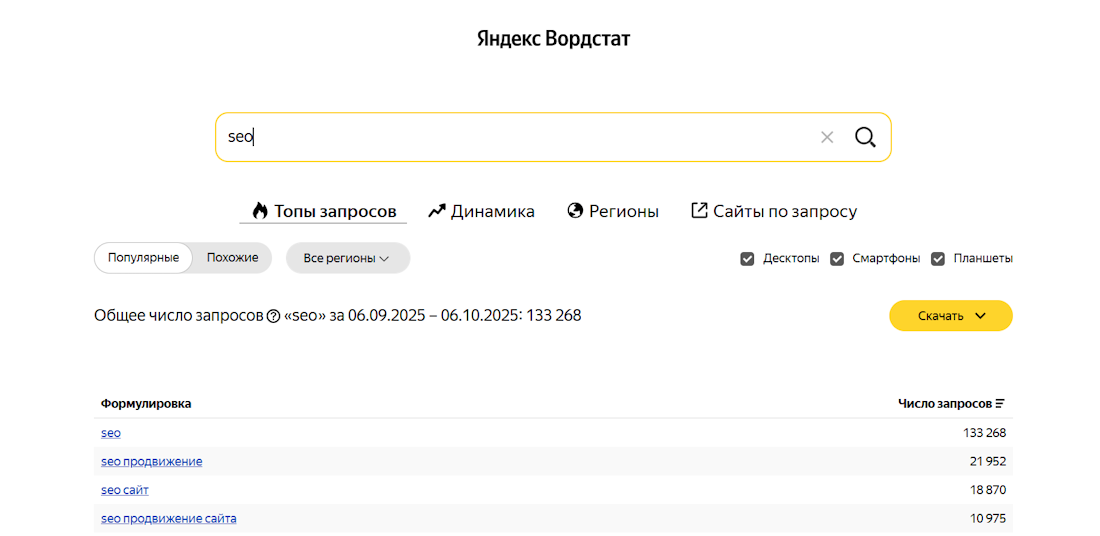The width and height of the screenshot is (1100, 536).
Task: Switch to the Похожие queries toggle
Action: [232, 257]
